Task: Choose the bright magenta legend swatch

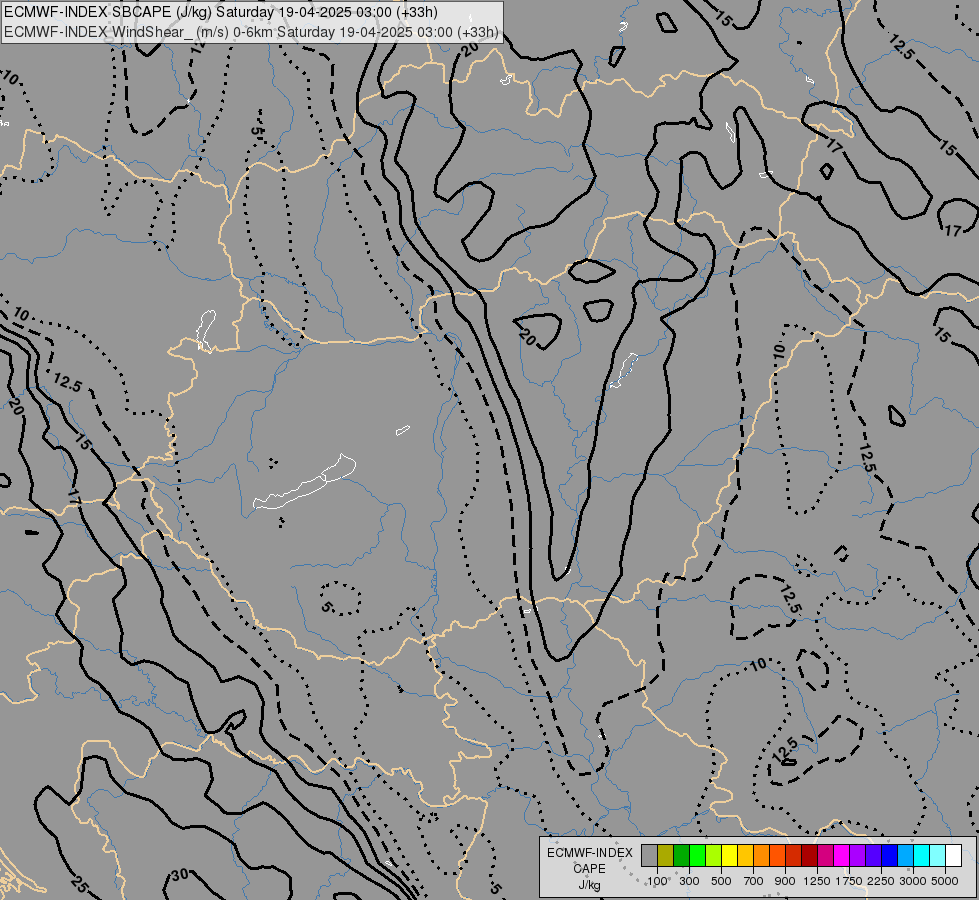Action: coord(841,855)
